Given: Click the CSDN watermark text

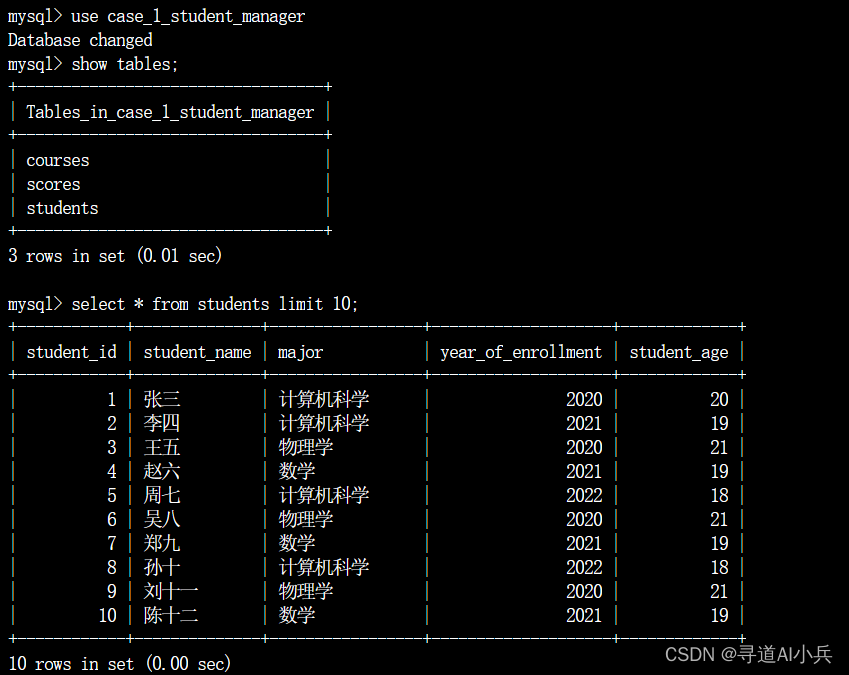Looking at the screenshot, I should (746, 655).
